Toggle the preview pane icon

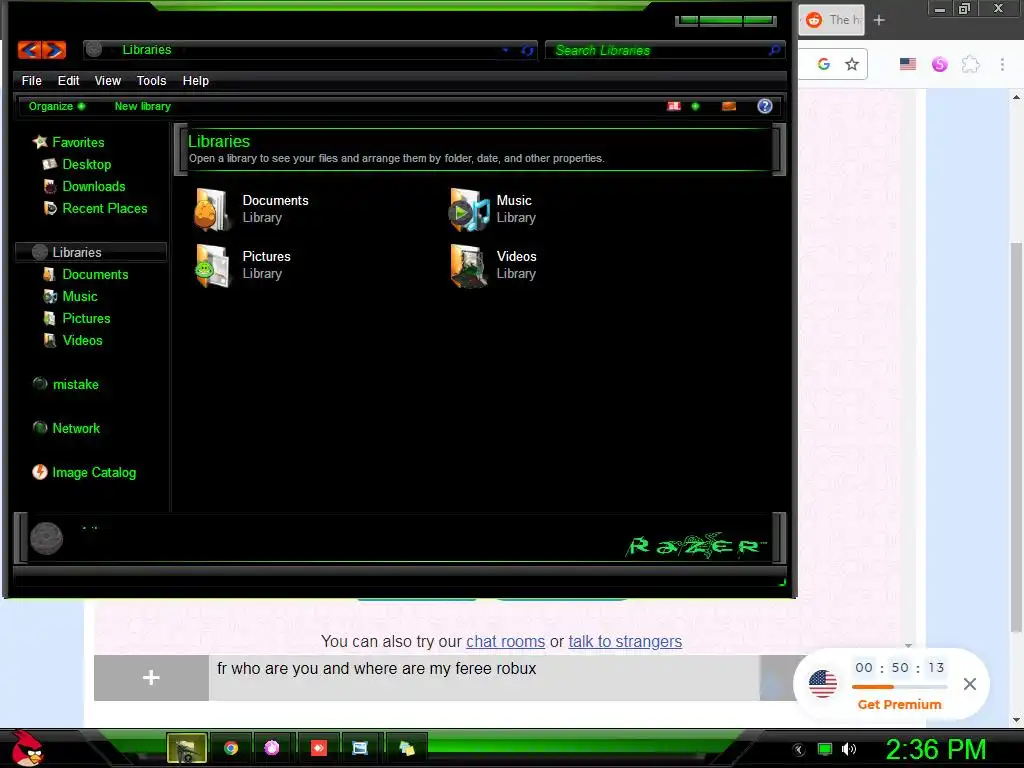729,106
